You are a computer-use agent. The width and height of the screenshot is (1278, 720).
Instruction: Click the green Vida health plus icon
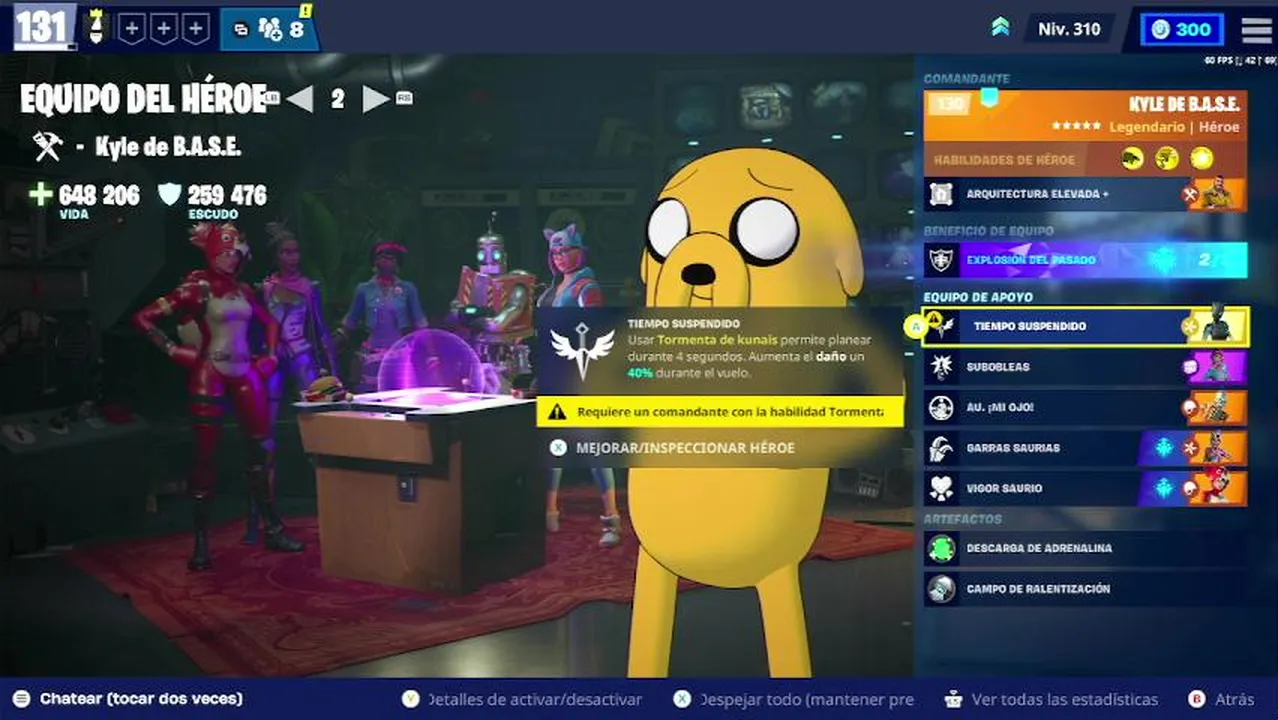[40, 194]
